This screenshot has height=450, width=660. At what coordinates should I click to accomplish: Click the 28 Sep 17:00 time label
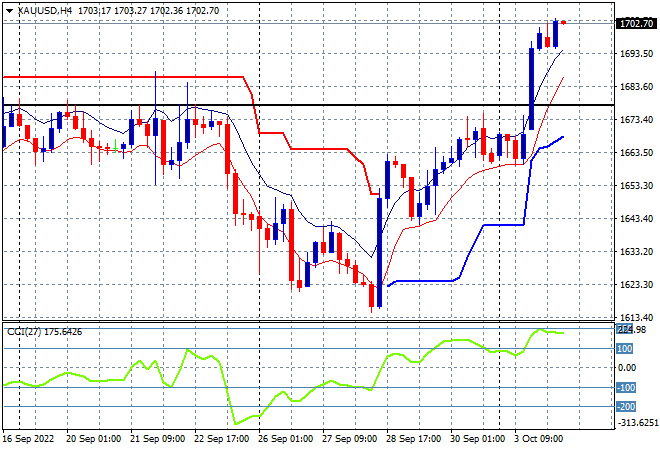click(413, 439)
